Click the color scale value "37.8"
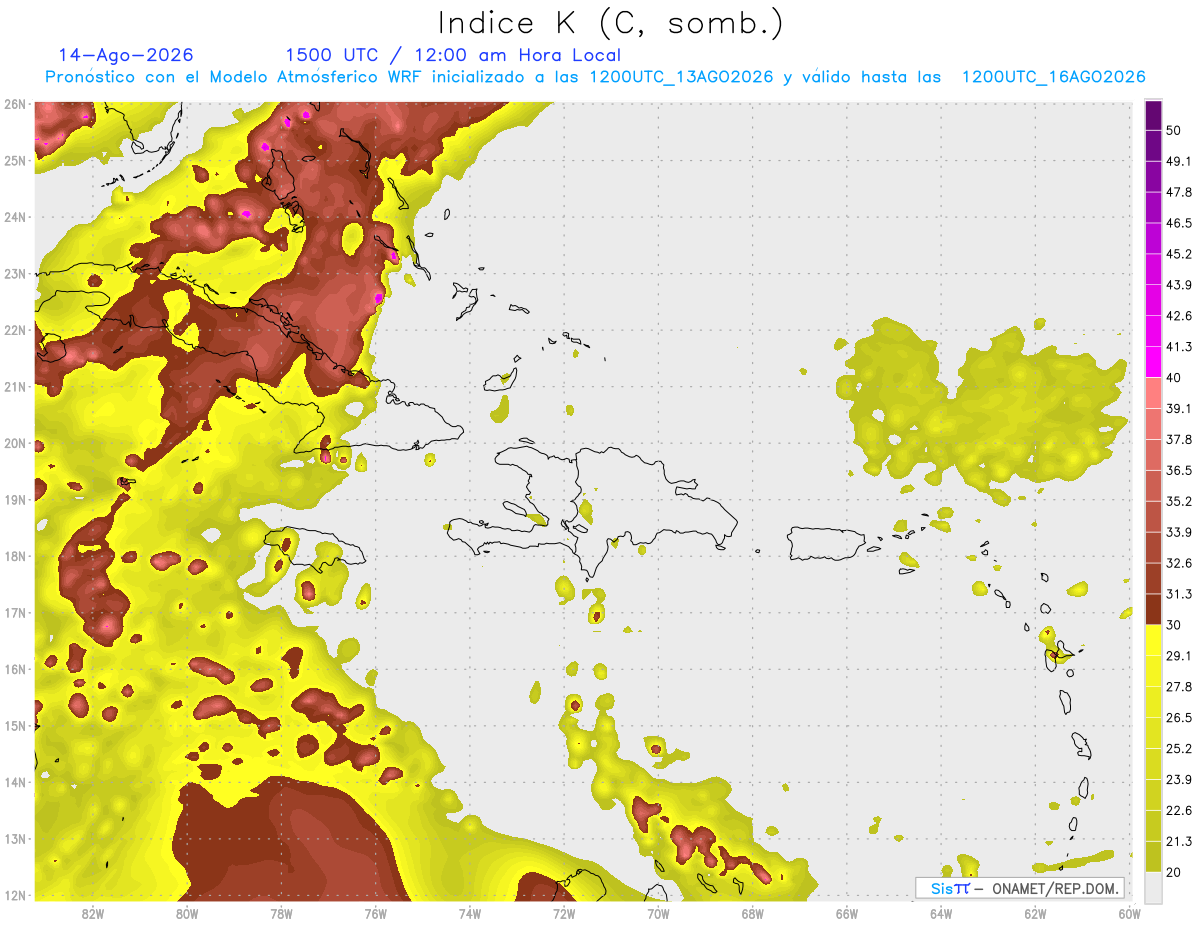 [1179, 439]
